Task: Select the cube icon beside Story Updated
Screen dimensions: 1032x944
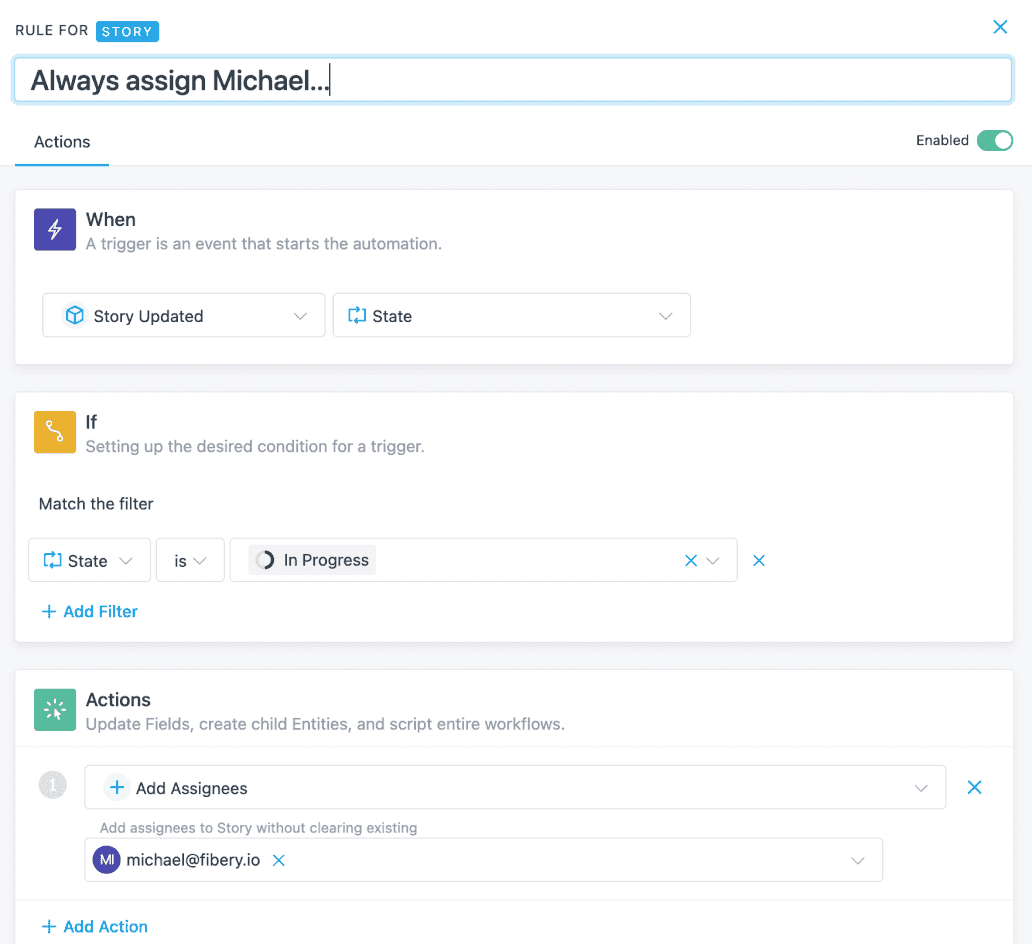Action: click(75, 315)
